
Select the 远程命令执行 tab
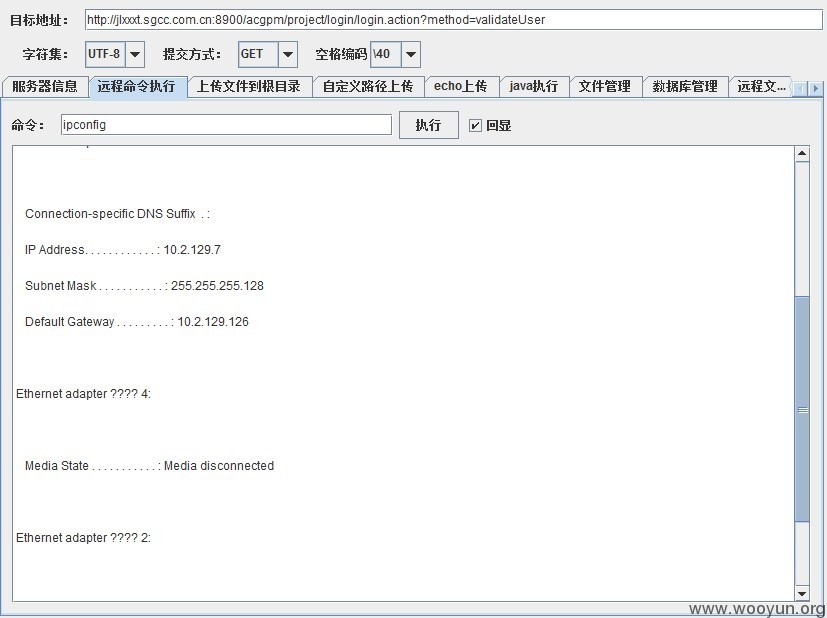[x=137, y=86]
